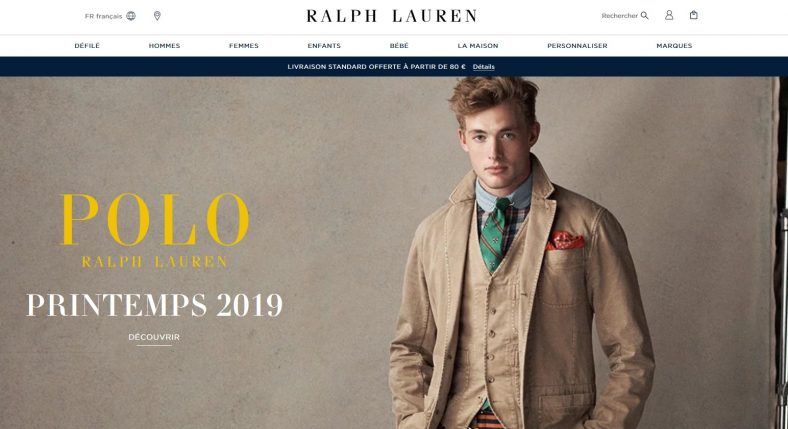The width and height of the screenshot is (788, 429).
Task: Open the BÉBÉ menu
Action: pyautogui.click(x=399, y=46)
